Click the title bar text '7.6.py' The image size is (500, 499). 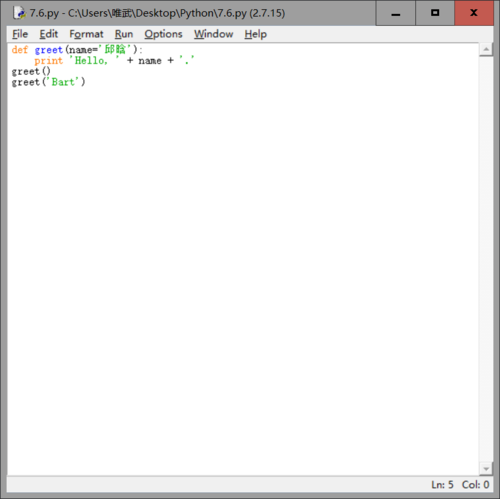tap(44, 13)
